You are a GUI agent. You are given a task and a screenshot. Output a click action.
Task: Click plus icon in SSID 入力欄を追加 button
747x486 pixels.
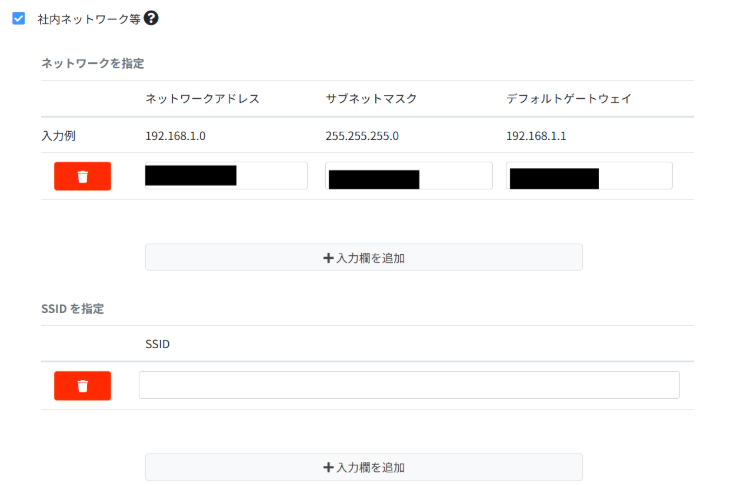pos(328,467)
